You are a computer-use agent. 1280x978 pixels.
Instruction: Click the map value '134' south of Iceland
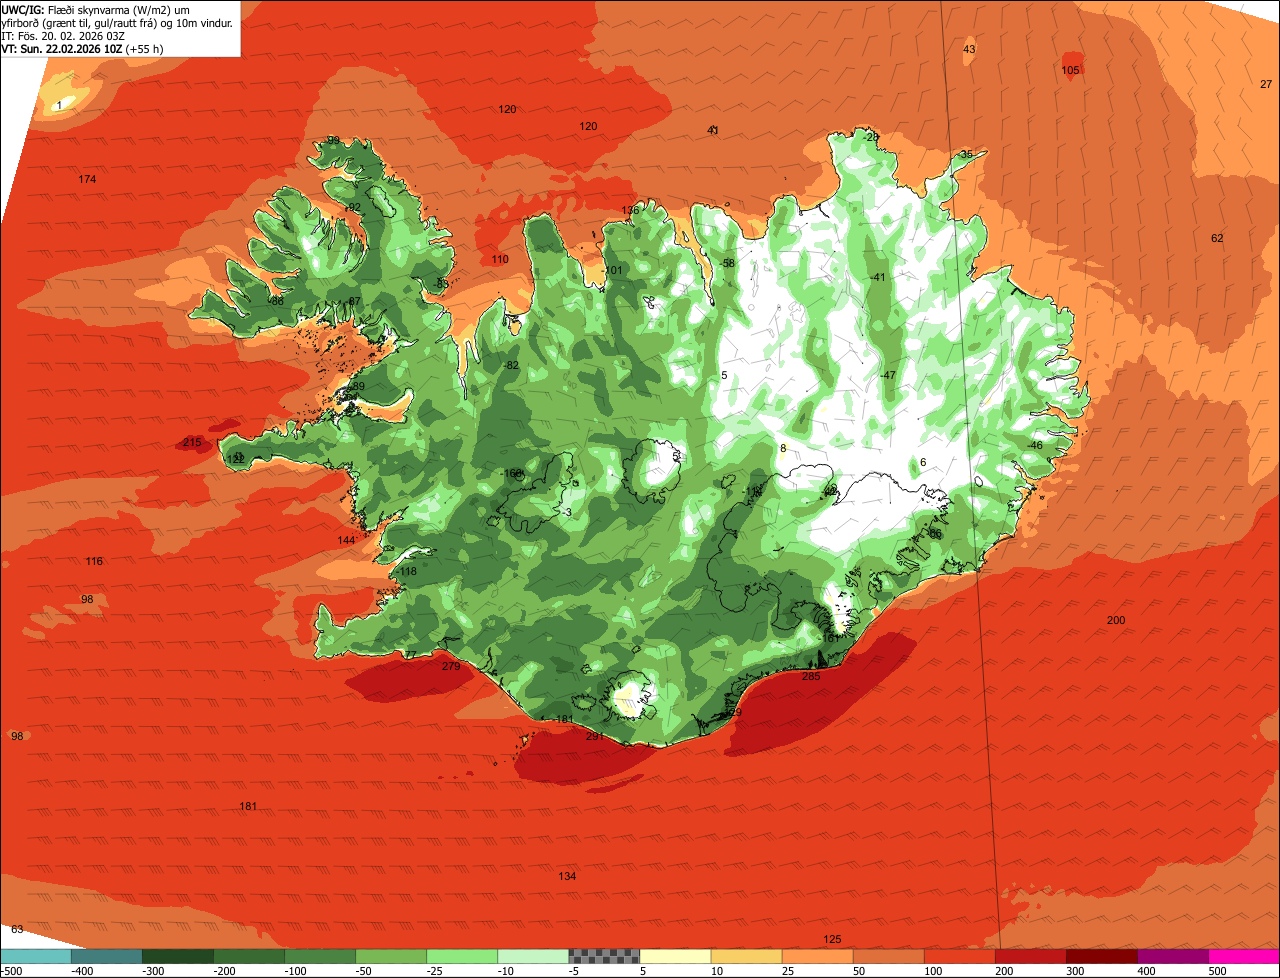[567, 876]
